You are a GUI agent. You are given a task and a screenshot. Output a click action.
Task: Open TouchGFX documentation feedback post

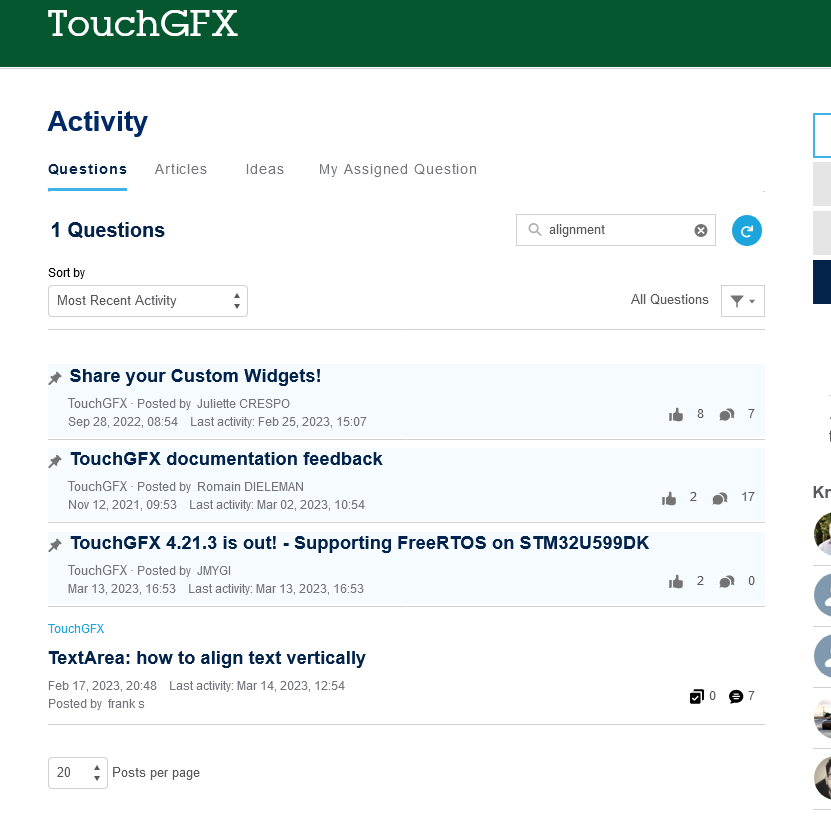click(226, 459)
